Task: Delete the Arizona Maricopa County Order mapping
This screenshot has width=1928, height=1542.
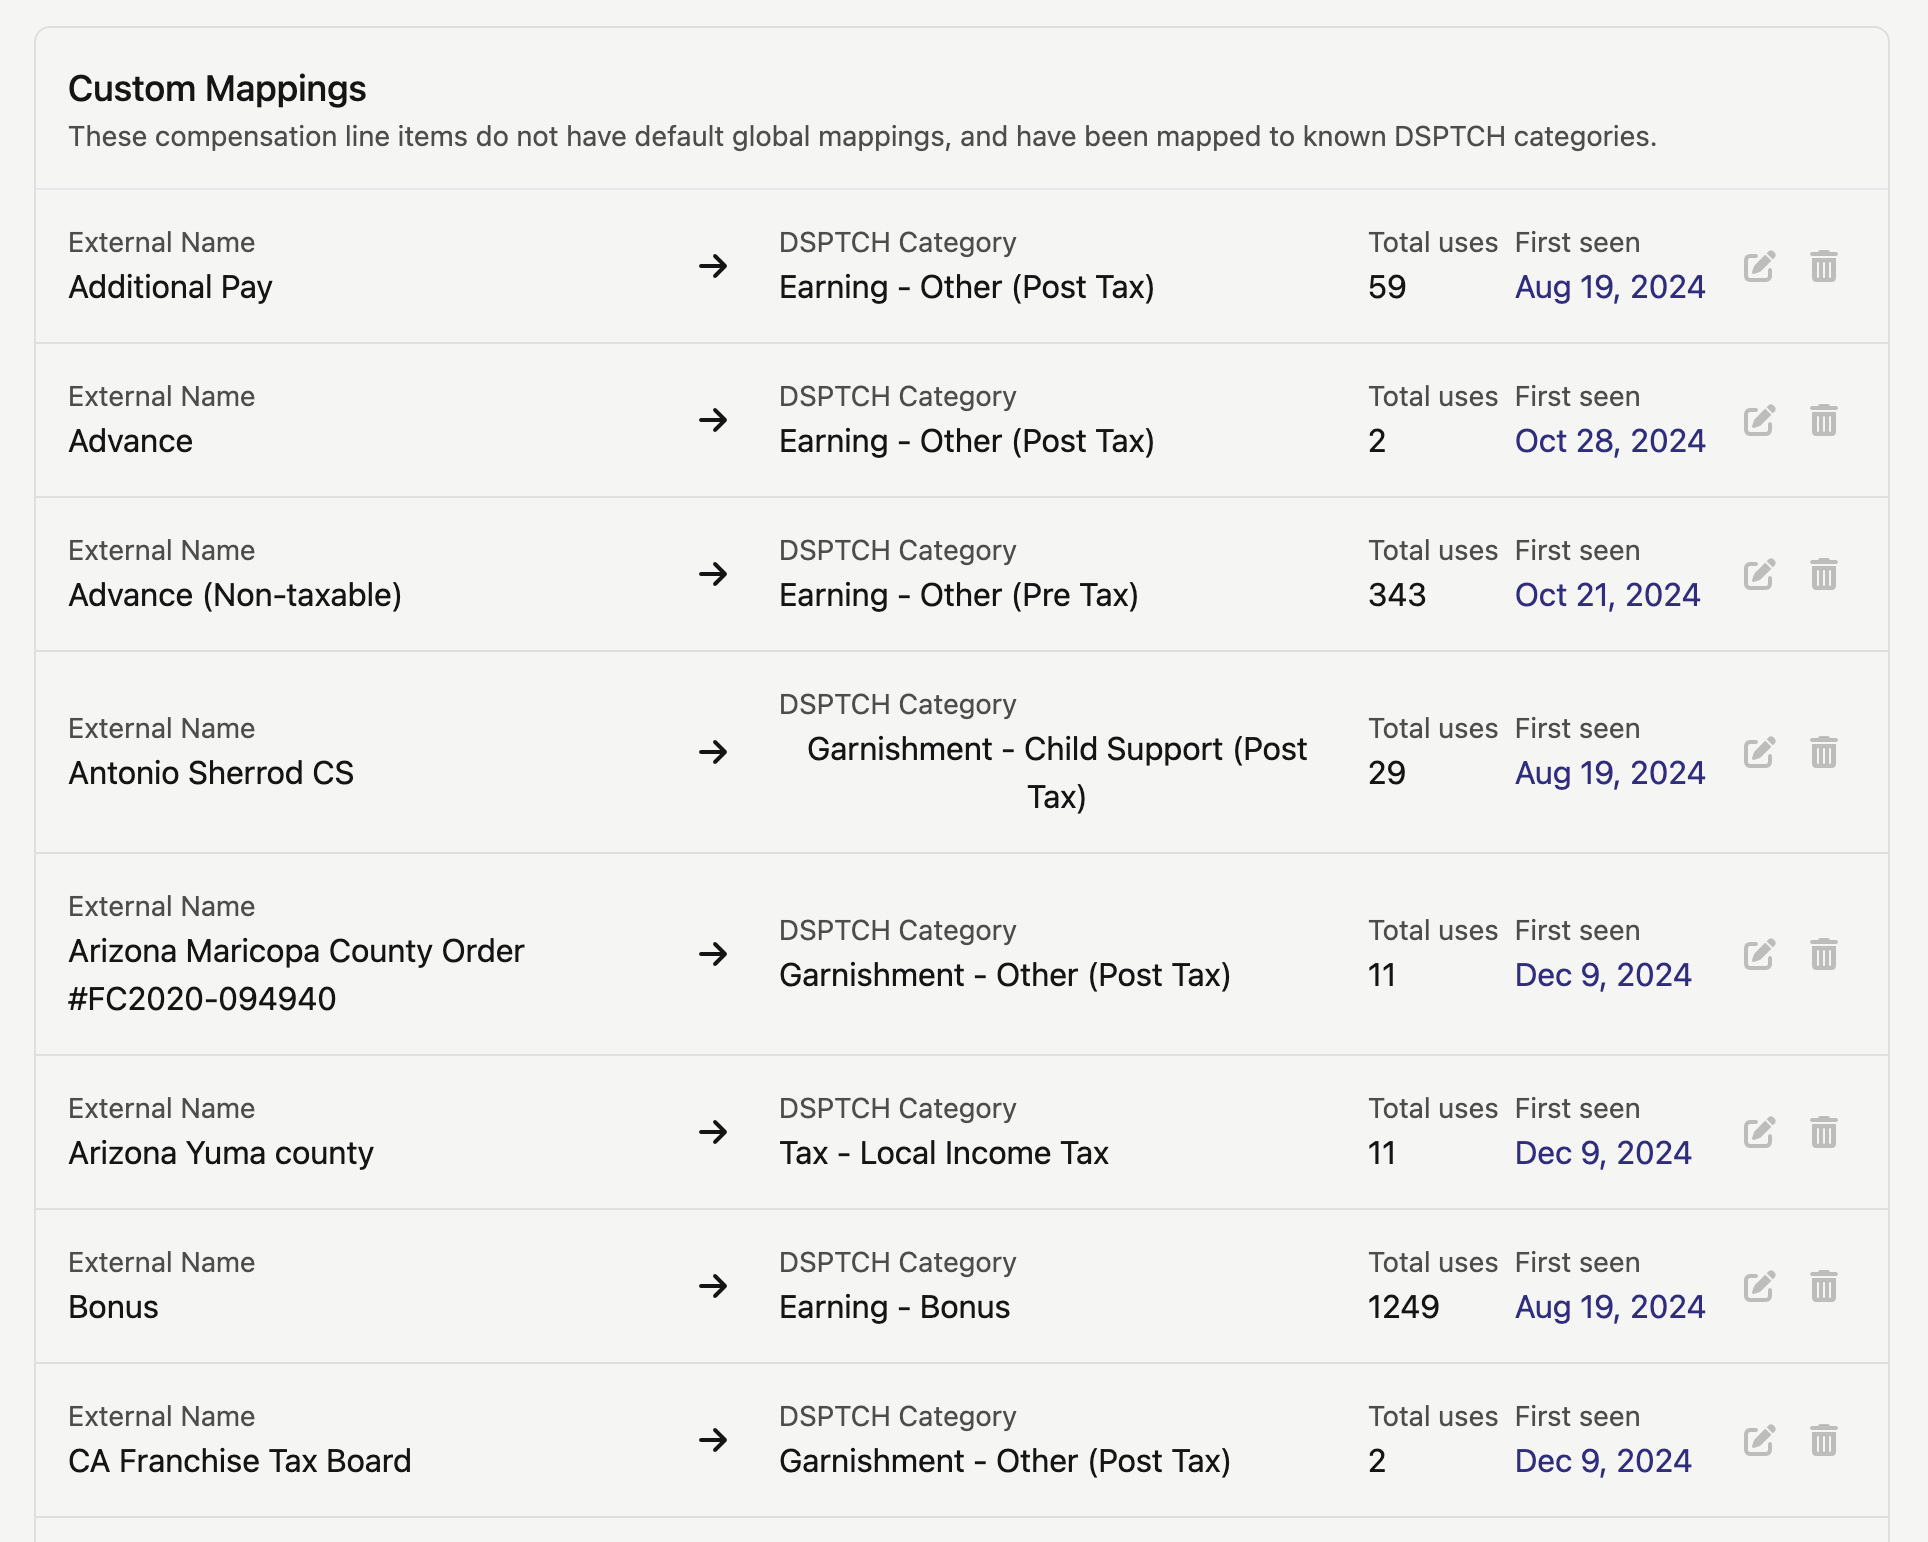Action: click(1824, 954)
